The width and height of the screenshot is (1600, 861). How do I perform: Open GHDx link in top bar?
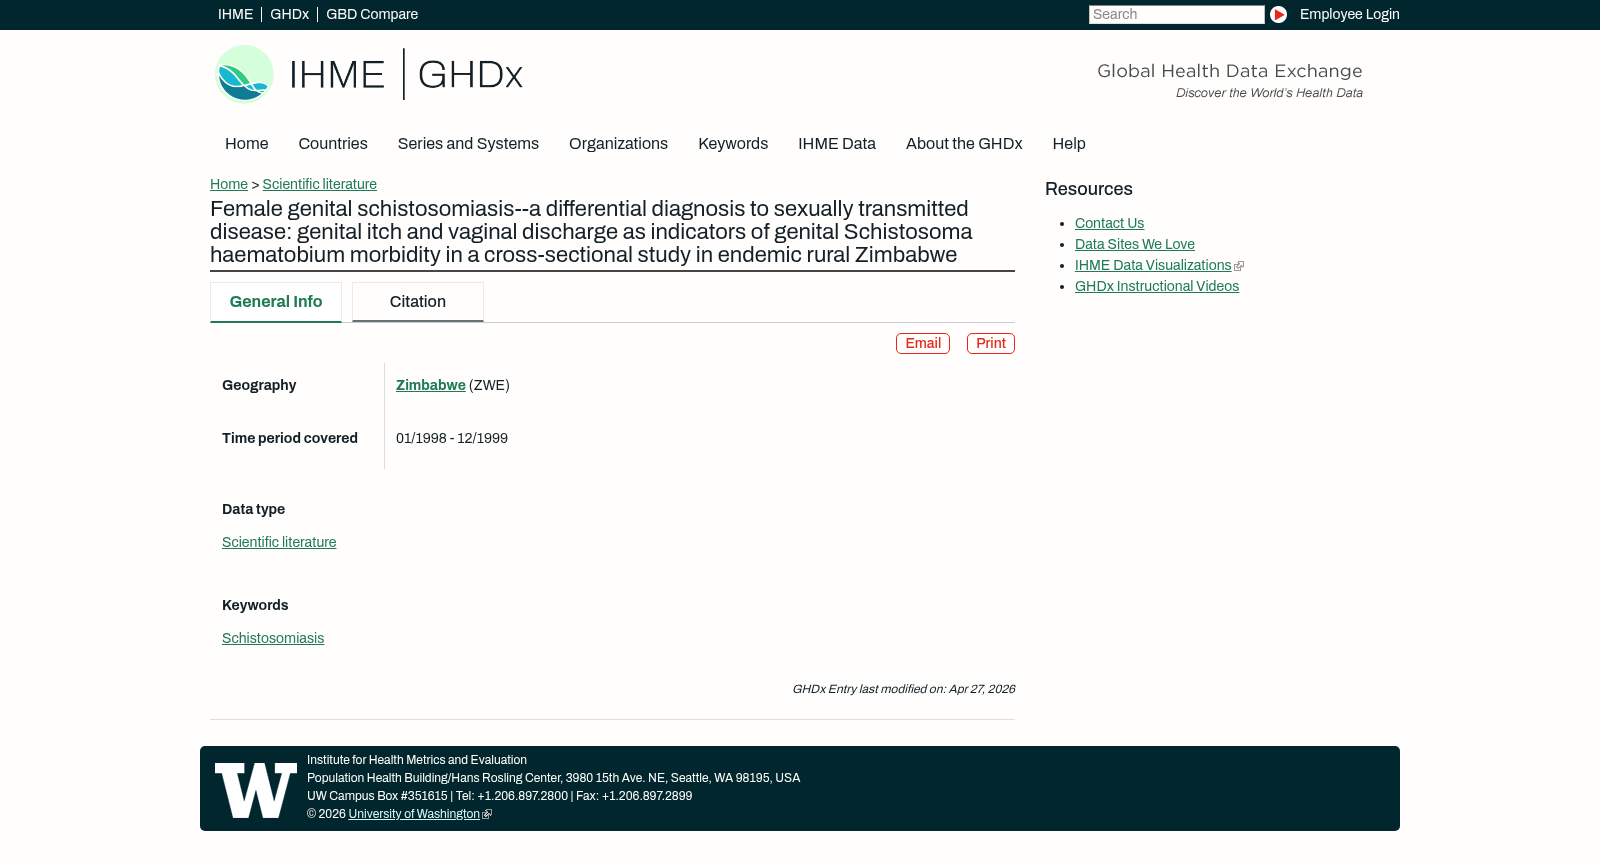pyautogui.click(x=289, y=14)
